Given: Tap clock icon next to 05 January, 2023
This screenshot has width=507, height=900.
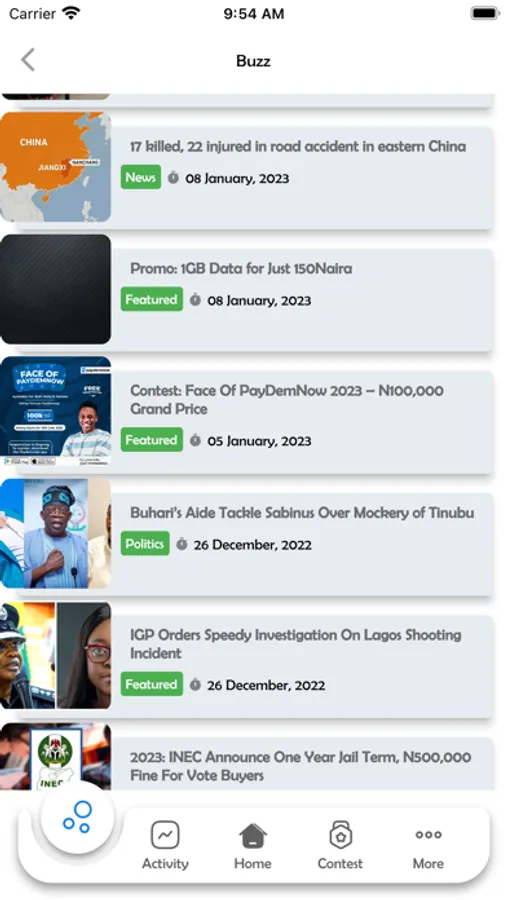Looking at the screenshot, I should [195, 440].
